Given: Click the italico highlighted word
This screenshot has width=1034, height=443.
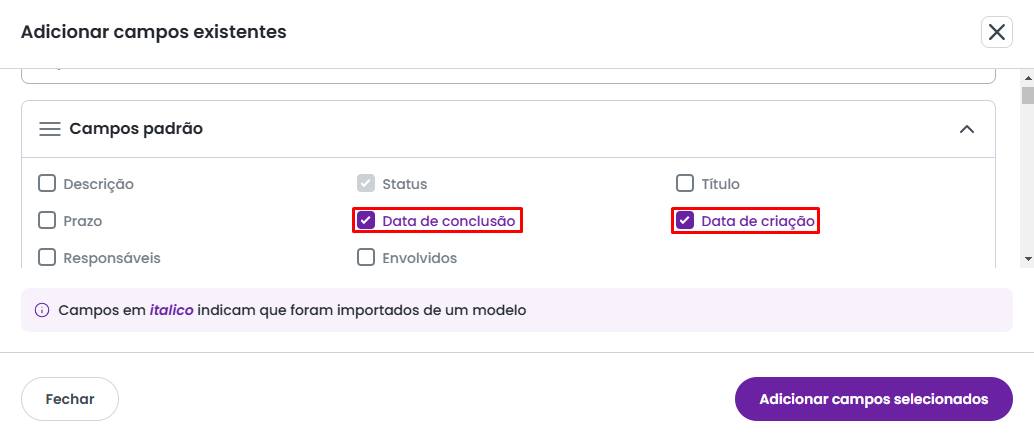Looking at the screenshot, I should 171,310.
